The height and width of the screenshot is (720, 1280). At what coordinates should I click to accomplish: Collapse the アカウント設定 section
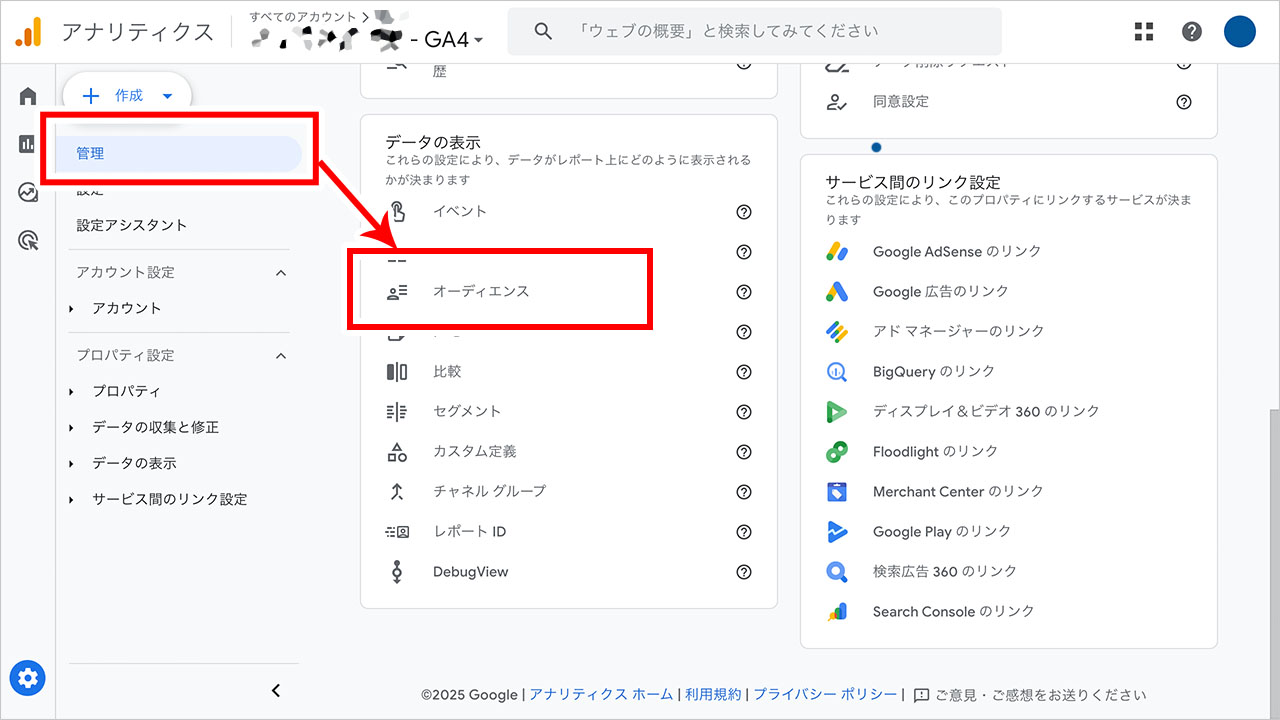click(281, 273)
